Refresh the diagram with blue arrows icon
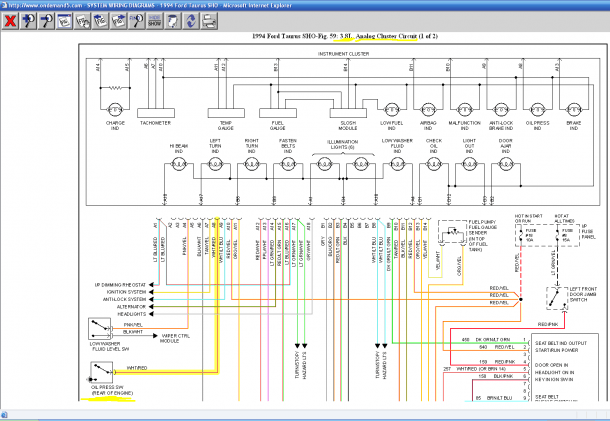The height and width of the screenshot is (421, 610). [191, 21]
